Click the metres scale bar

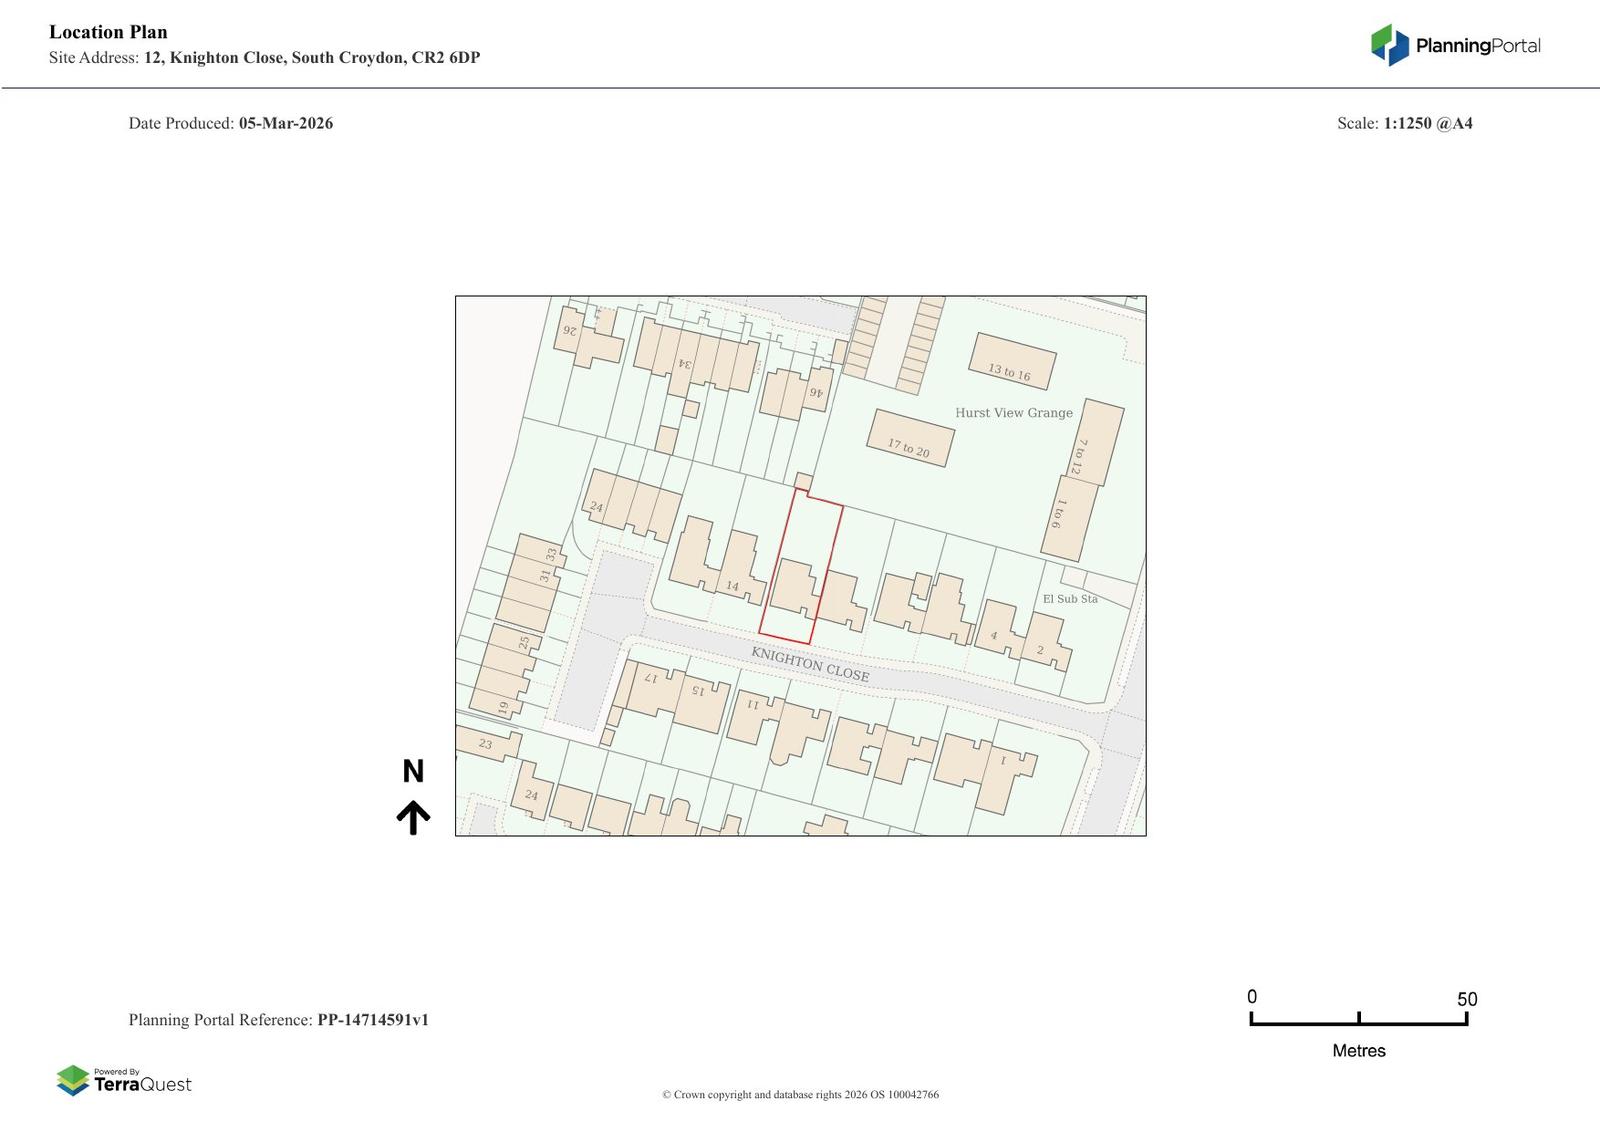(x=1358, y=1019)
